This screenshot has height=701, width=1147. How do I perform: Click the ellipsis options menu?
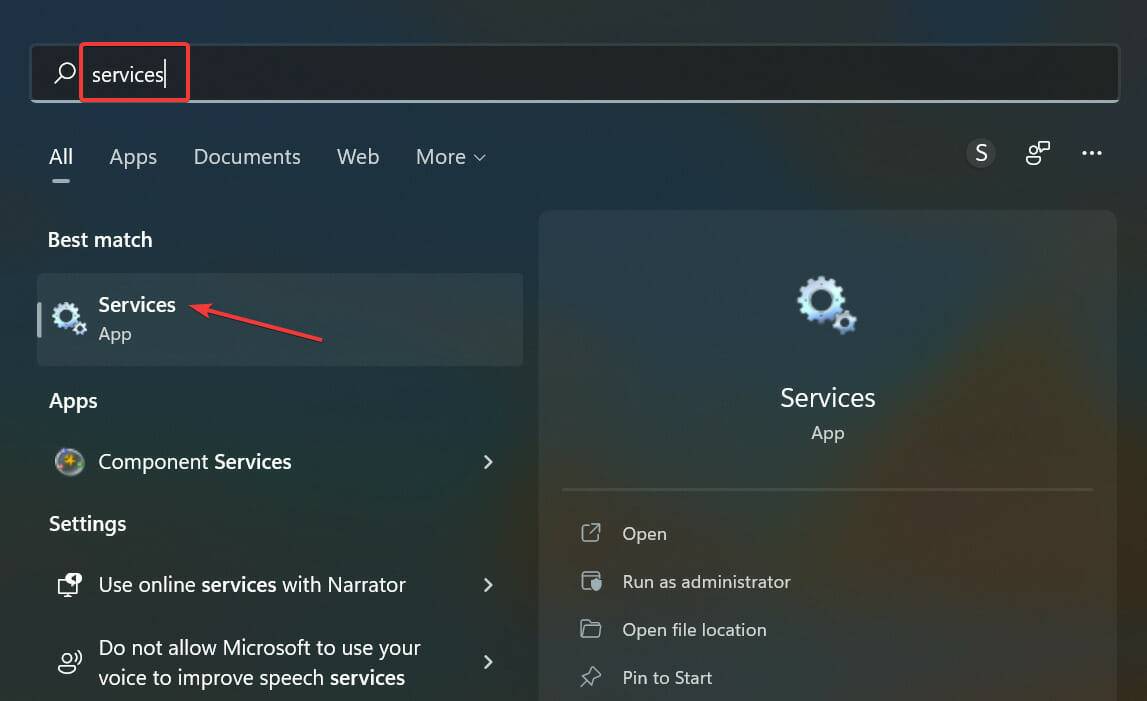1092,152
